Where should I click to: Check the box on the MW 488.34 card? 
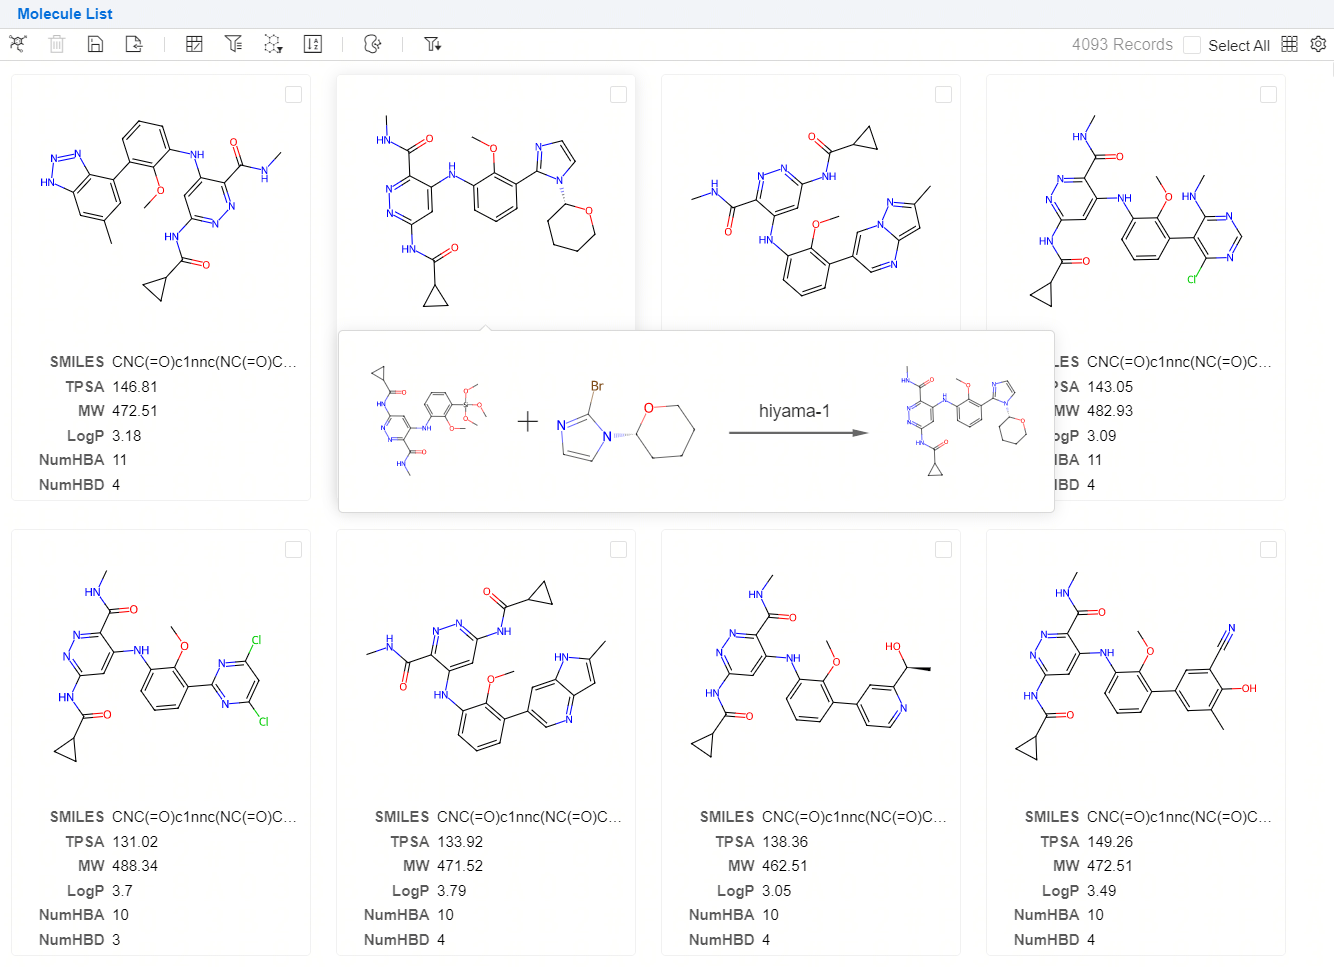(x=293, y=549)
